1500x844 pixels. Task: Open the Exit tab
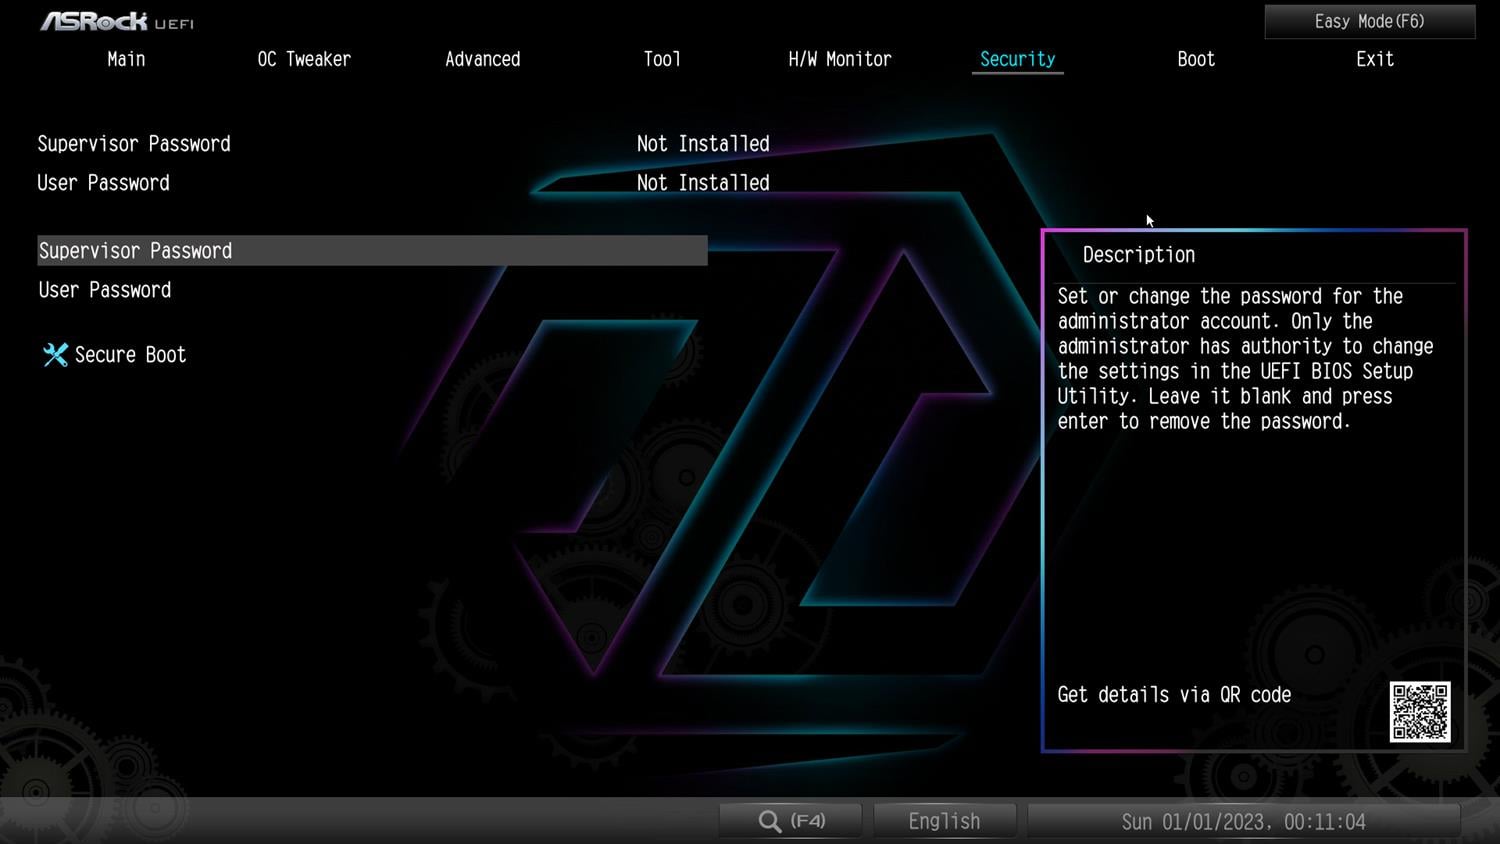tap(1374, 59)
